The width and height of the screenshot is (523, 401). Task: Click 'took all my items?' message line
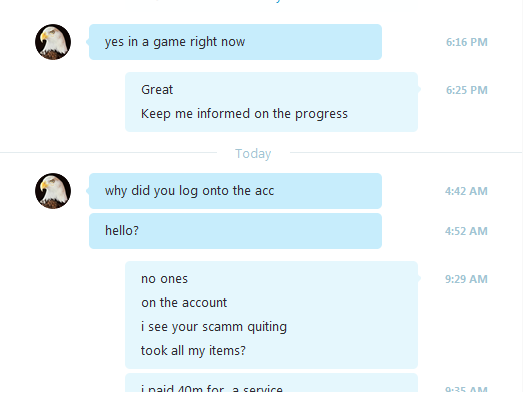click(x=193, y=351)
